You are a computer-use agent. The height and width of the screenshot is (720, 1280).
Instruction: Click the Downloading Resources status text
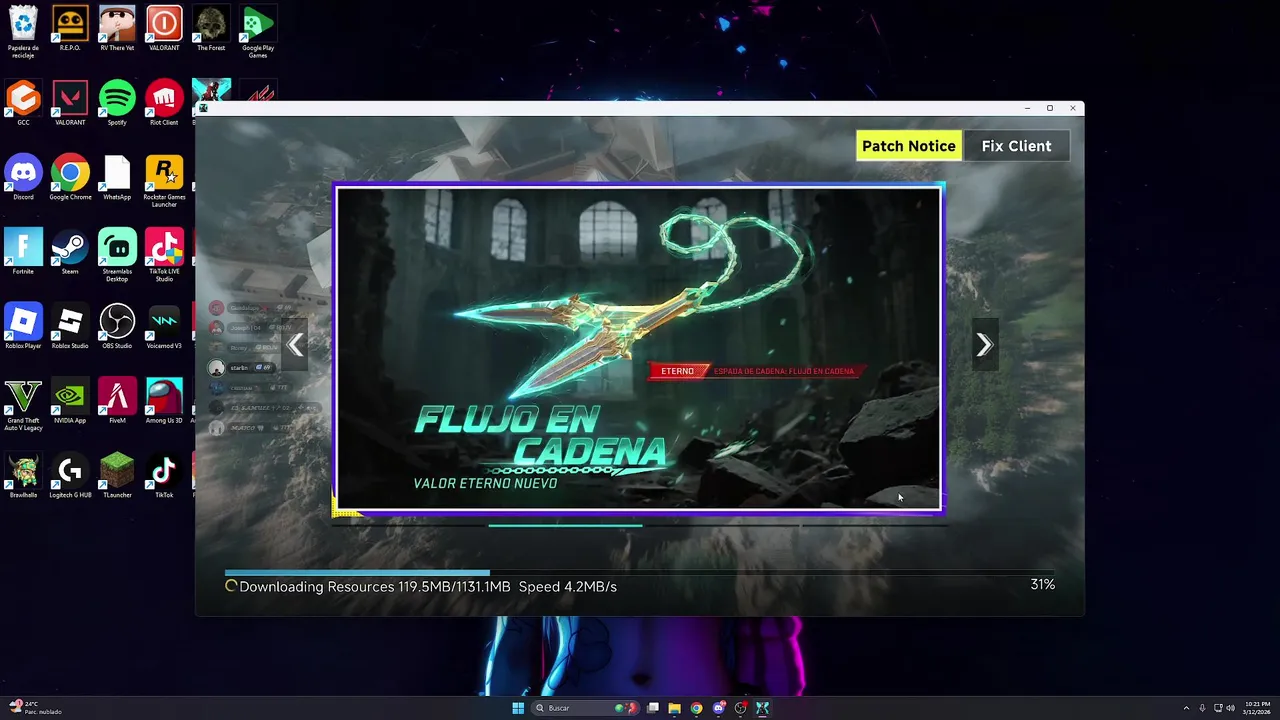[x=428, y=587]
